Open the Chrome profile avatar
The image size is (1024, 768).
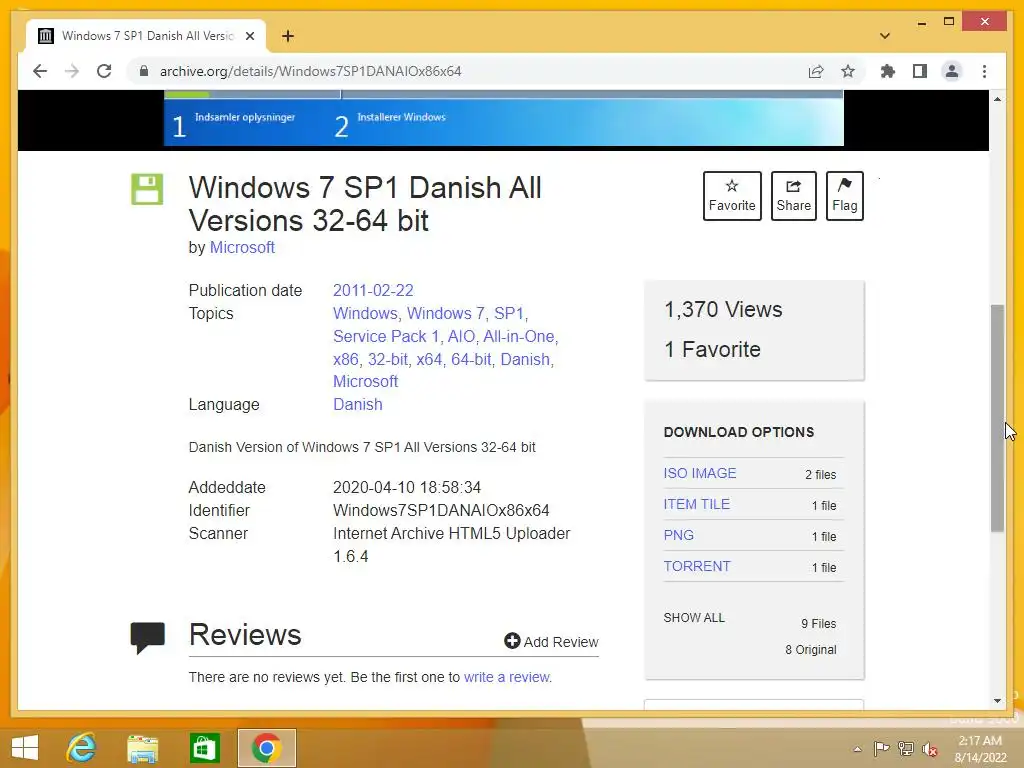[952, 71]
